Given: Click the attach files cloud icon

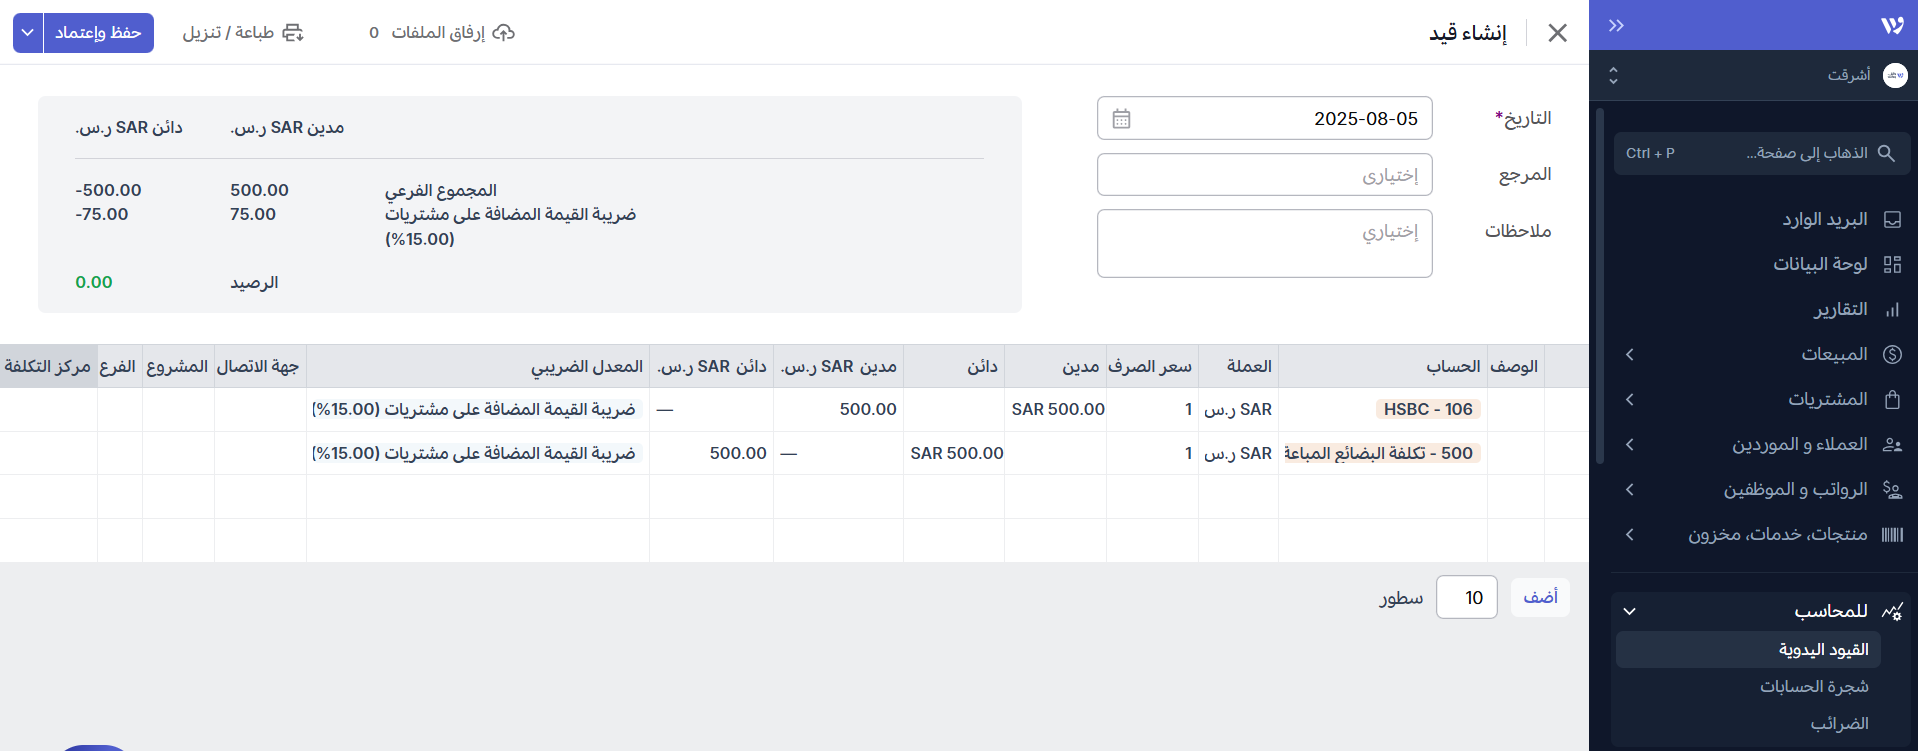Looking at the screenshot, I should click(504, 33).
